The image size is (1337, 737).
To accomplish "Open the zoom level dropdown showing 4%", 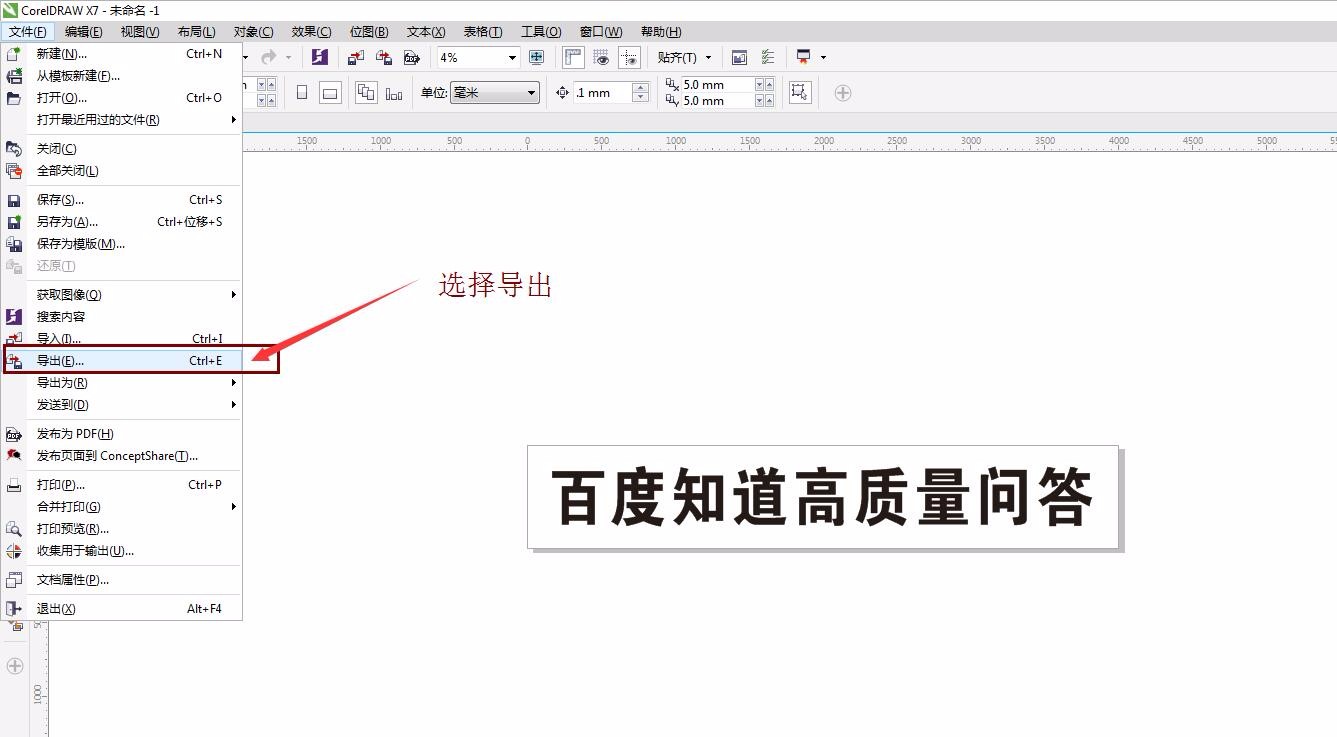I will click(x=512, y=58).
